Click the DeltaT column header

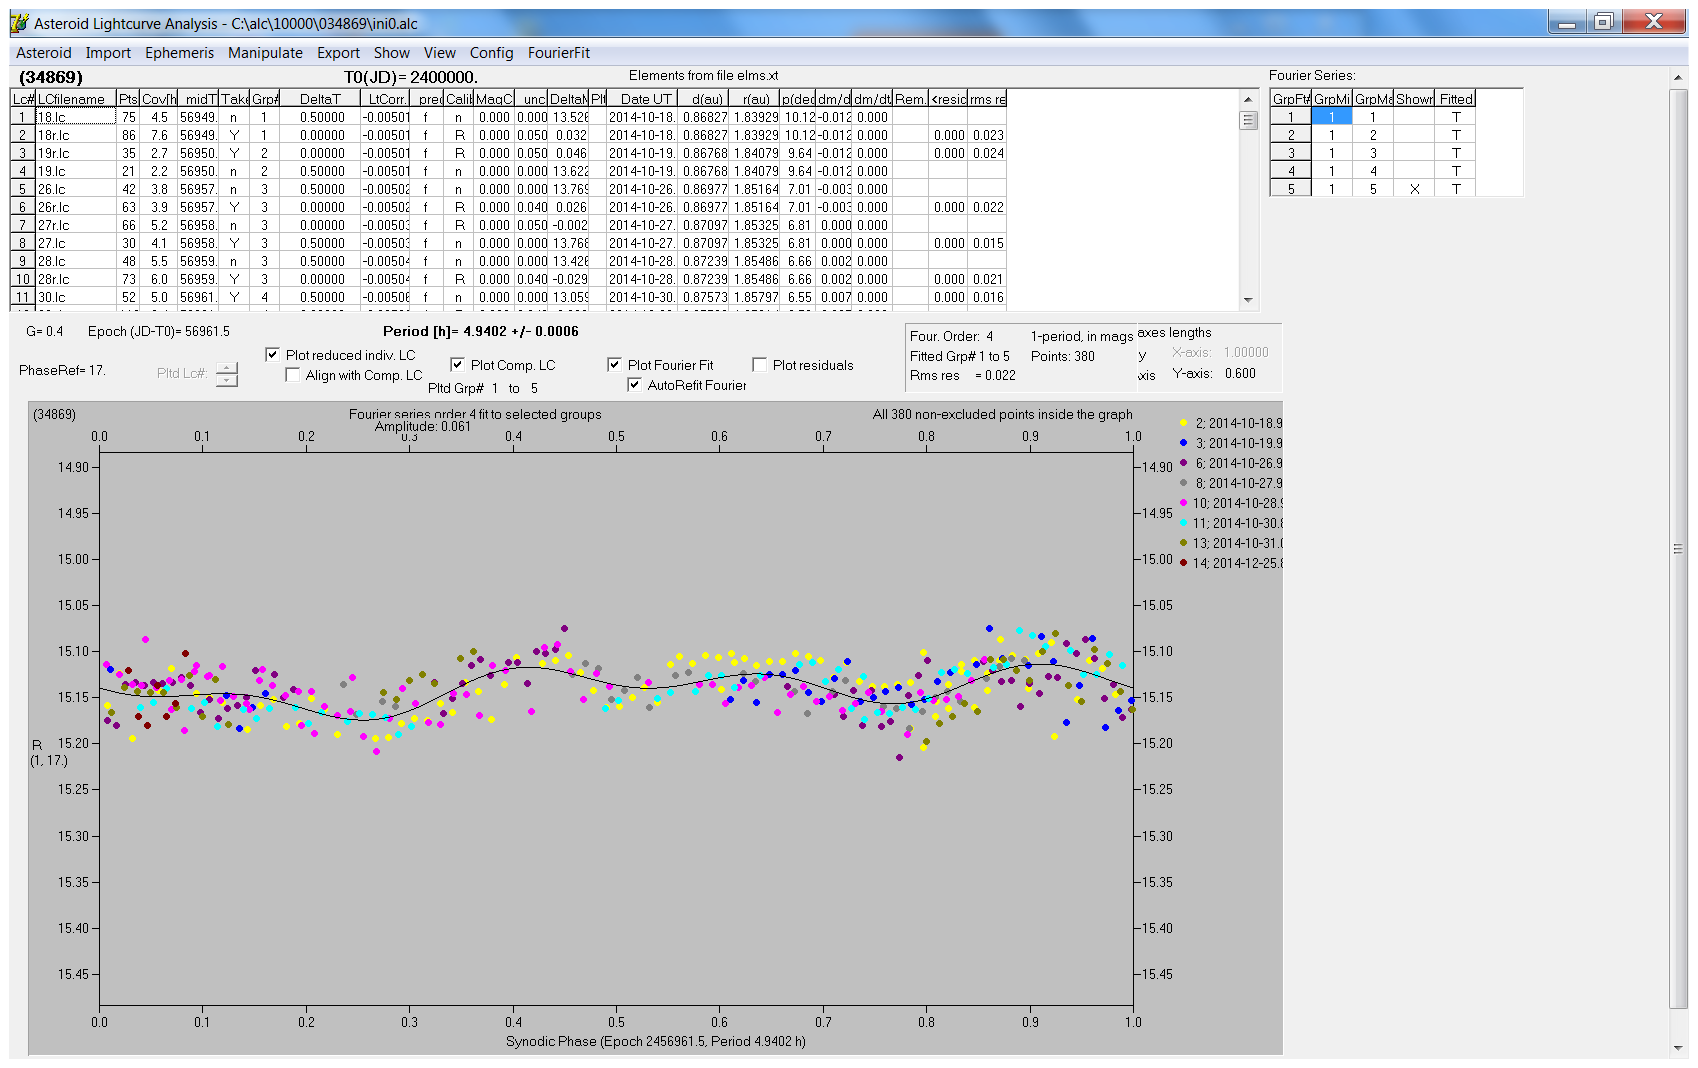coord(320,99)
